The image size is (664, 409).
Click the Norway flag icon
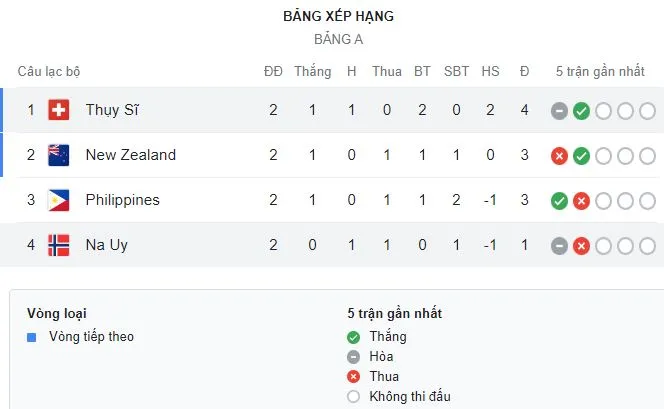(58, 245)
